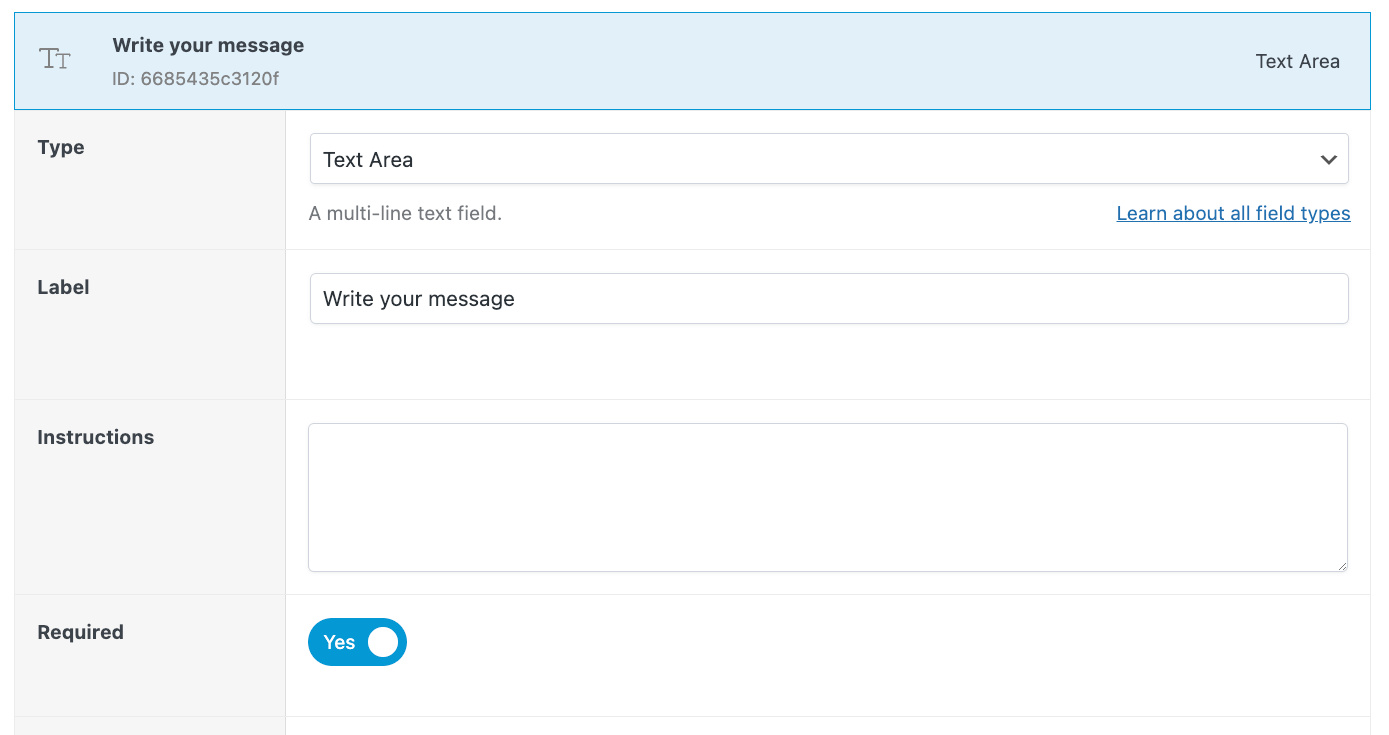1389x735 pixels.
Task: Click the Instructions setting label
Action: (x=96, y=437)
